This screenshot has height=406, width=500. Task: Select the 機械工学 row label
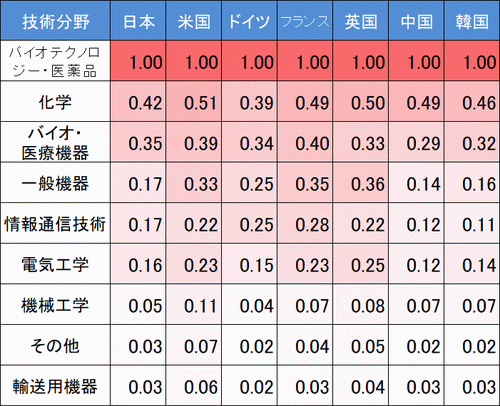55,305
